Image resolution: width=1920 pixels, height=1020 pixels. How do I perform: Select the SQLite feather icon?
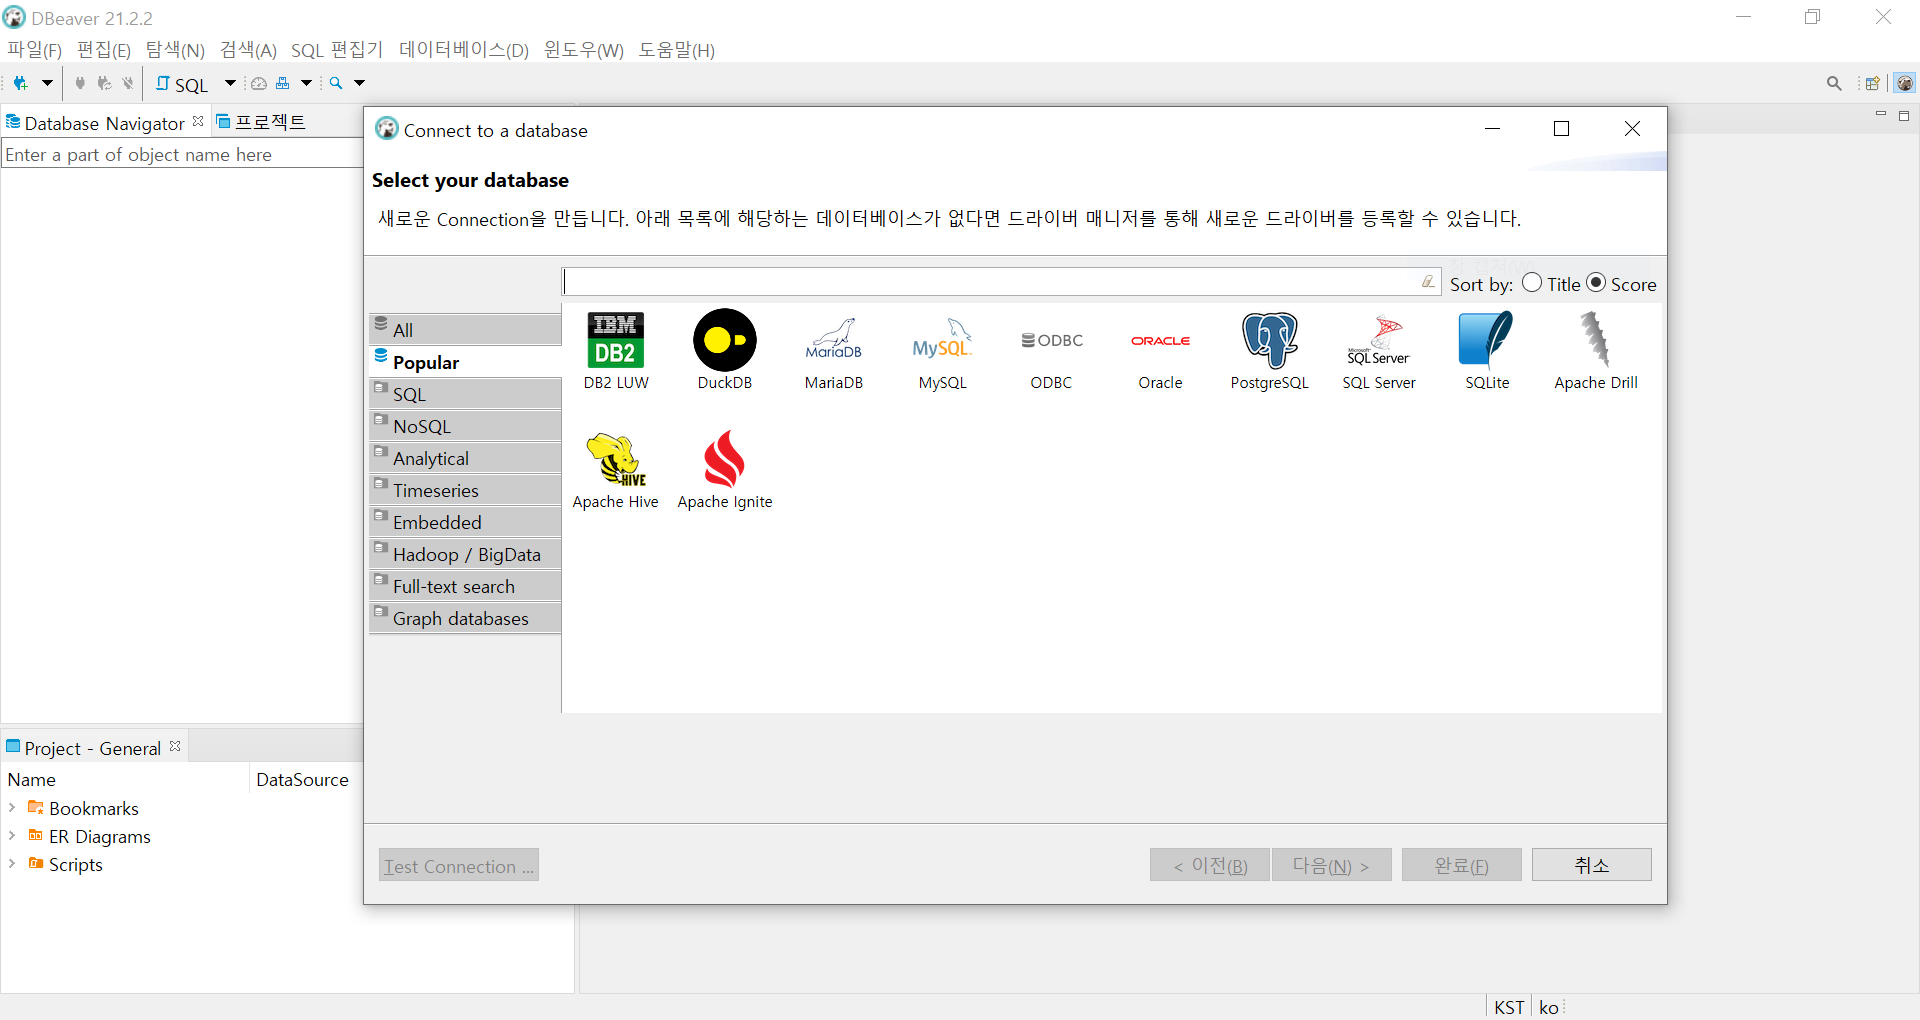(x=1487, y=340)
